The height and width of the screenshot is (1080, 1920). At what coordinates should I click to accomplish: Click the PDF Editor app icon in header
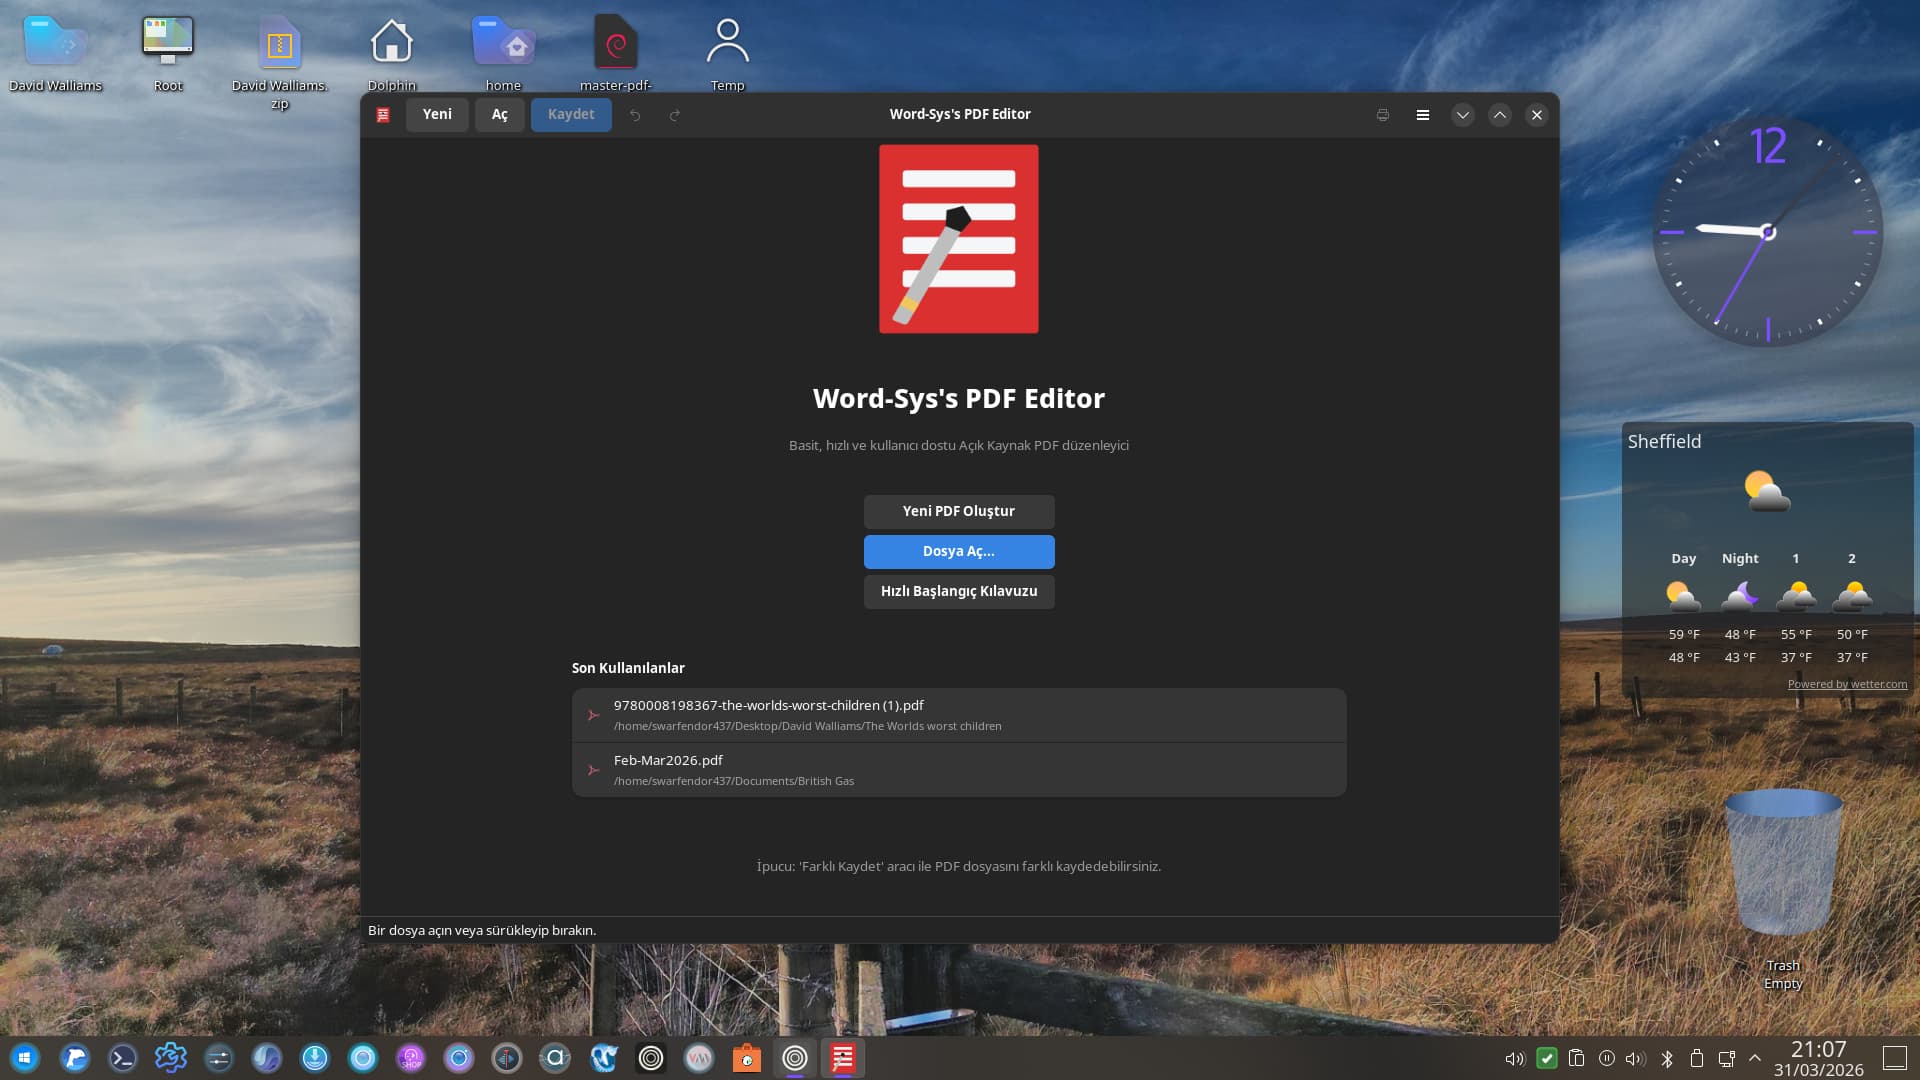click(383, 115)
